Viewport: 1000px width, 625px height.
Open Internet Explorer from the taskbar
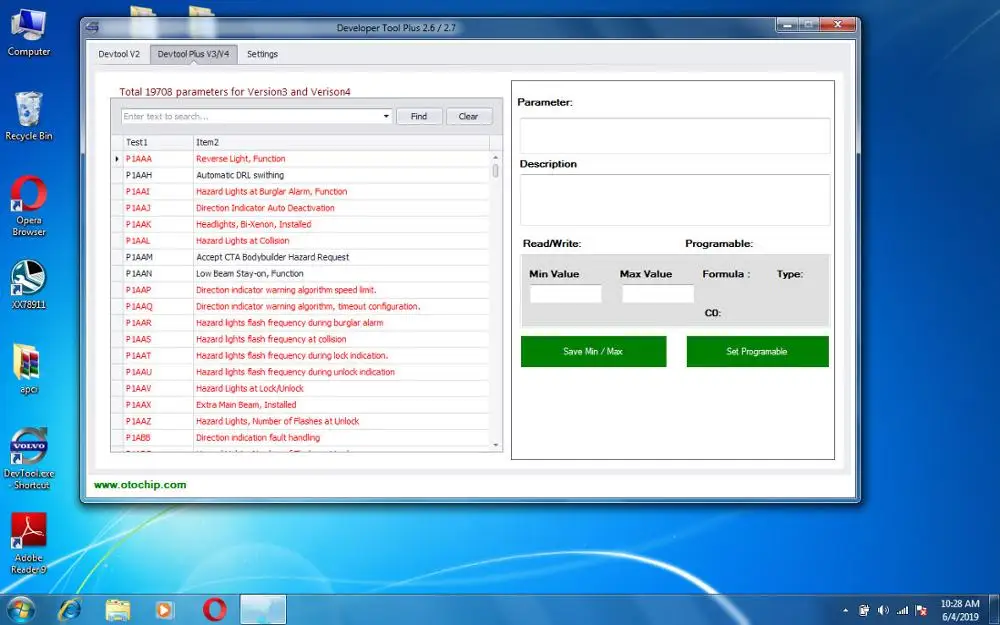[70, 610]
